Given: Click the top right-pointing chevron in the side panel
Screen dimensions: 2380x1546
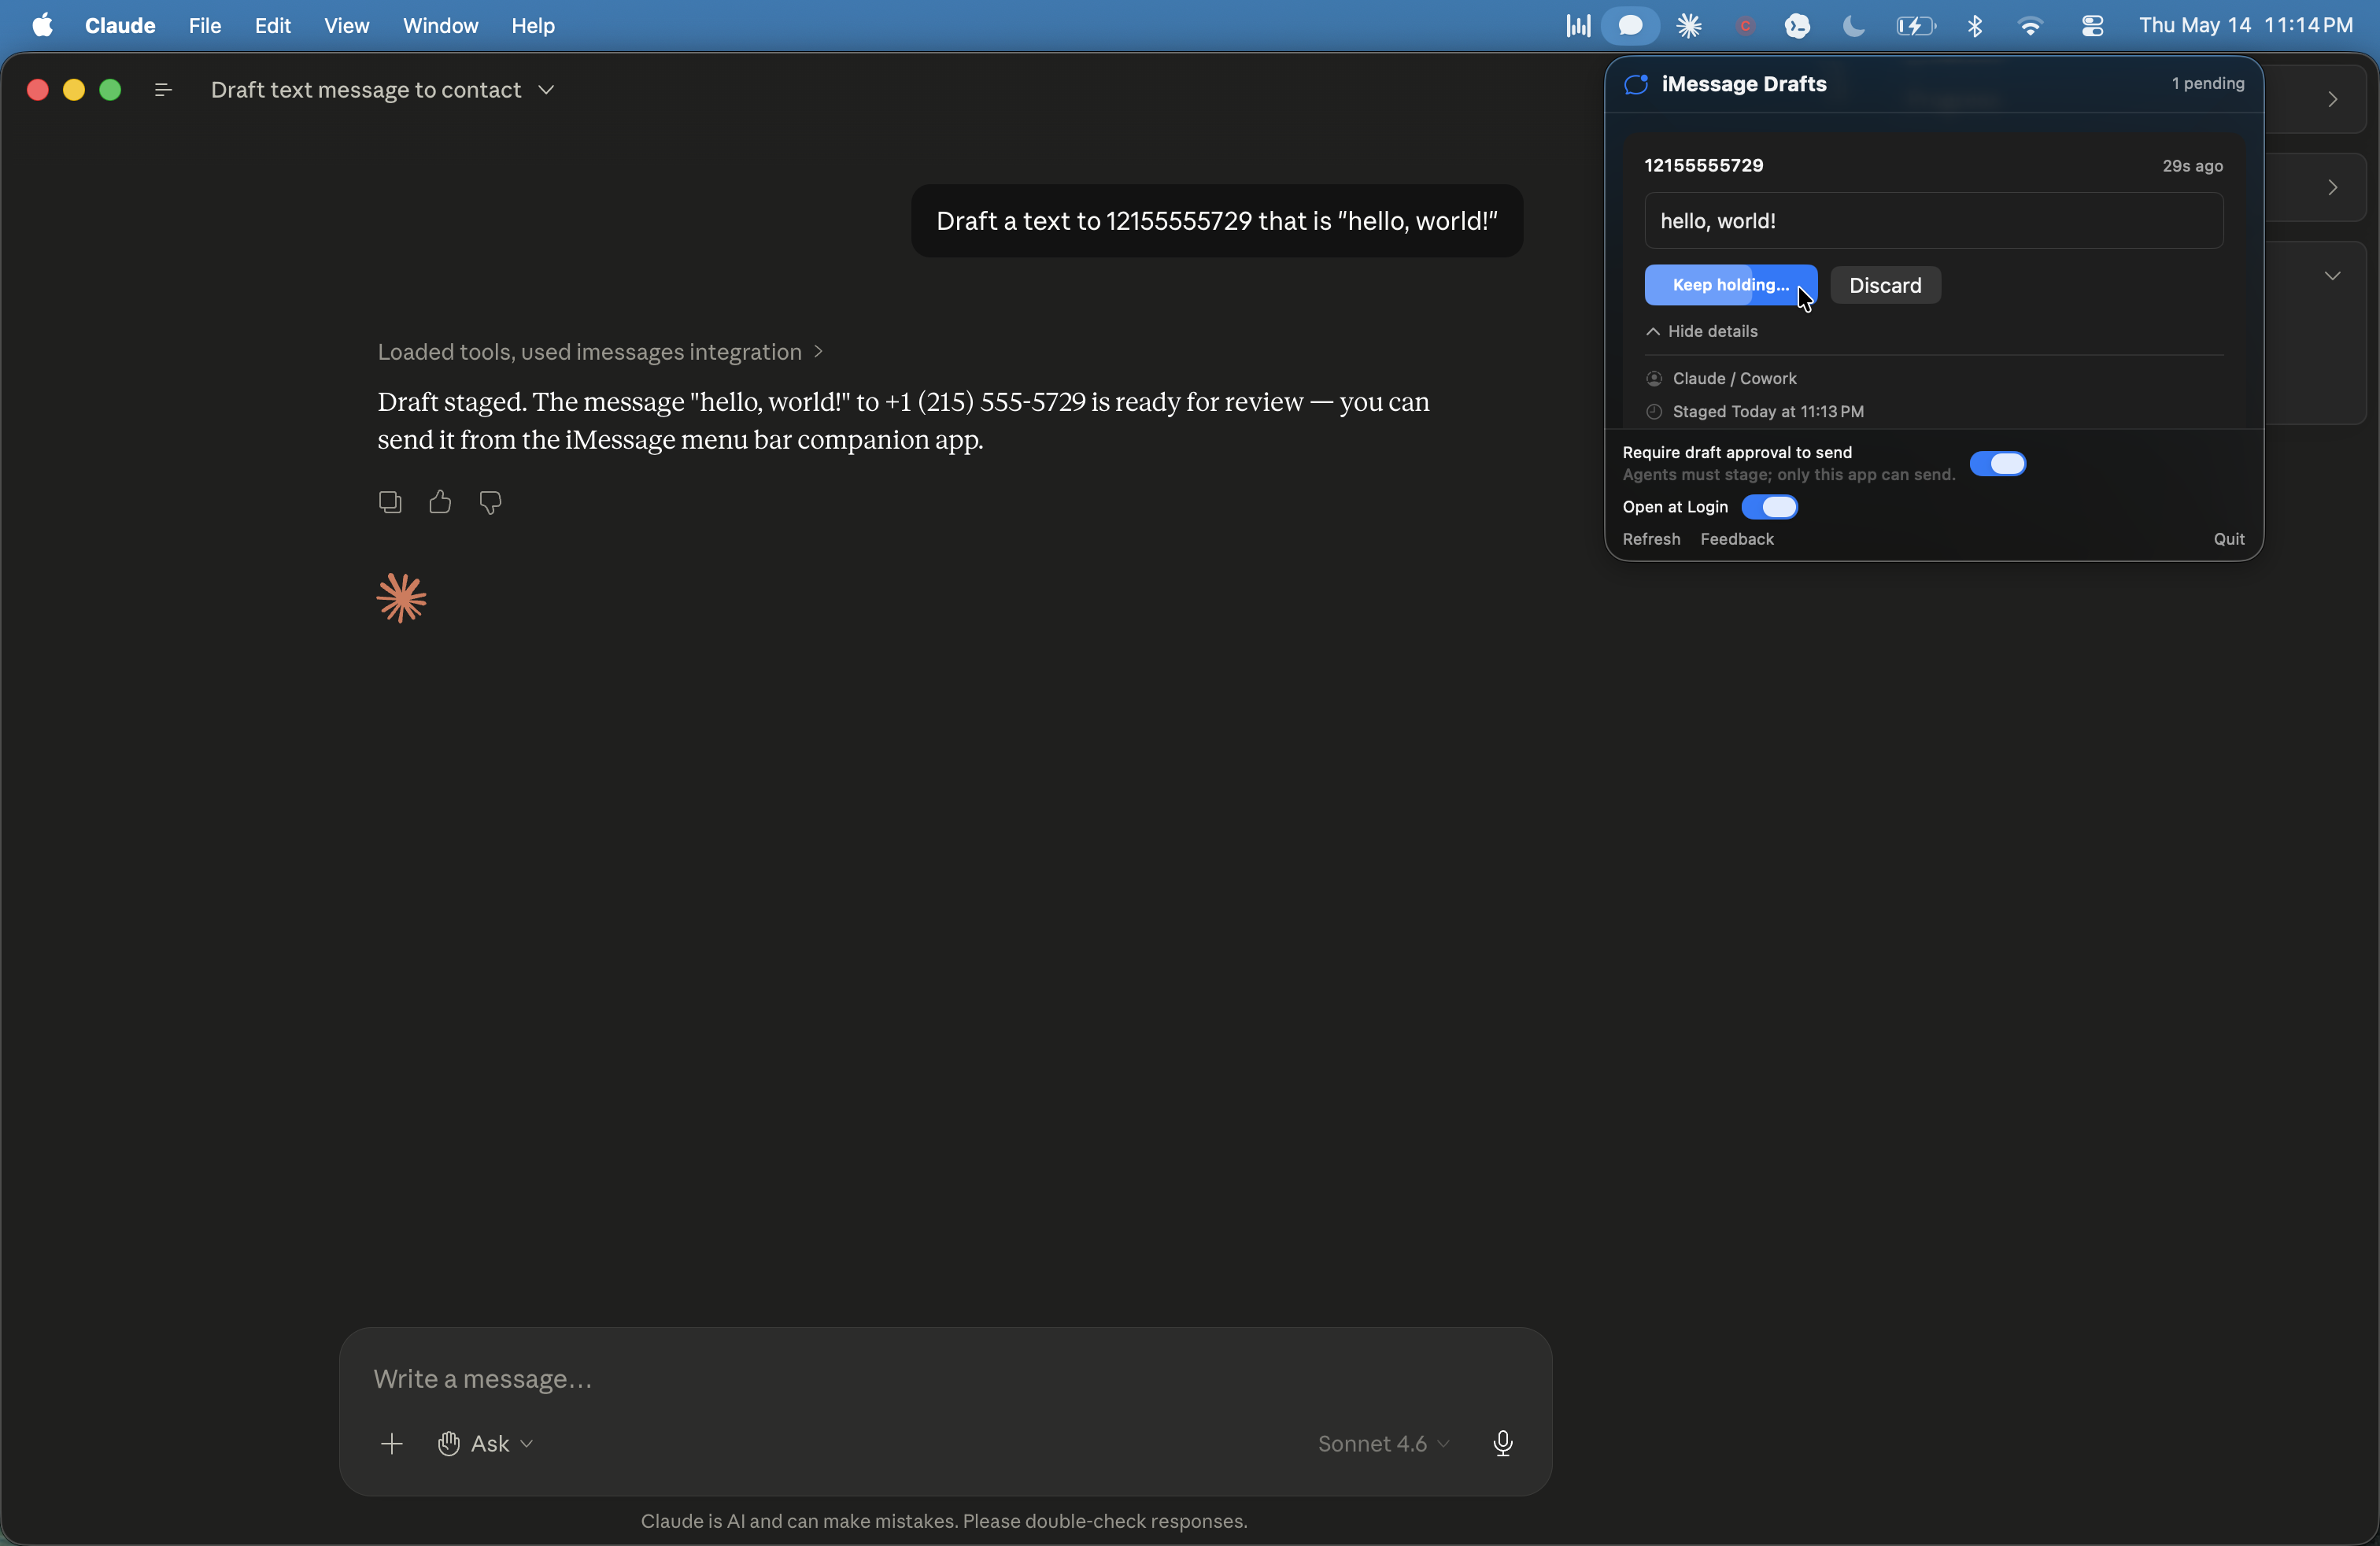Looking at the screenshot, I should click(2332, 99).
